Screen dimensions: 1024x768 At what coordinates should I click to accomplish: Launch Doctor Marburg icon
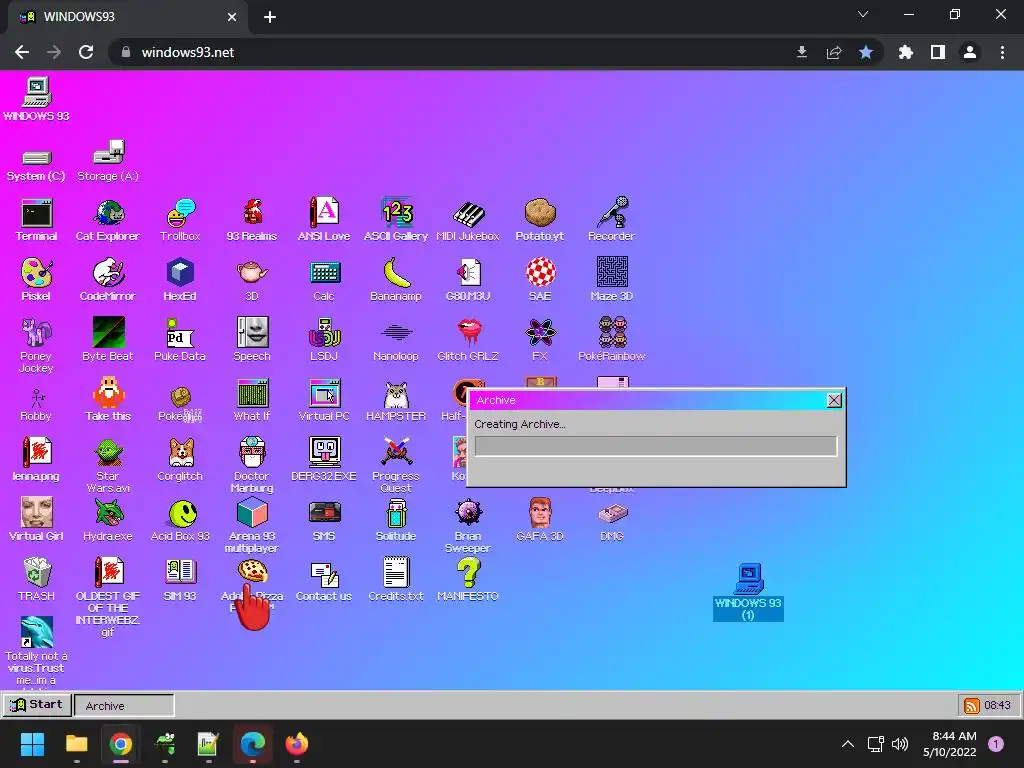click(252, 465)
